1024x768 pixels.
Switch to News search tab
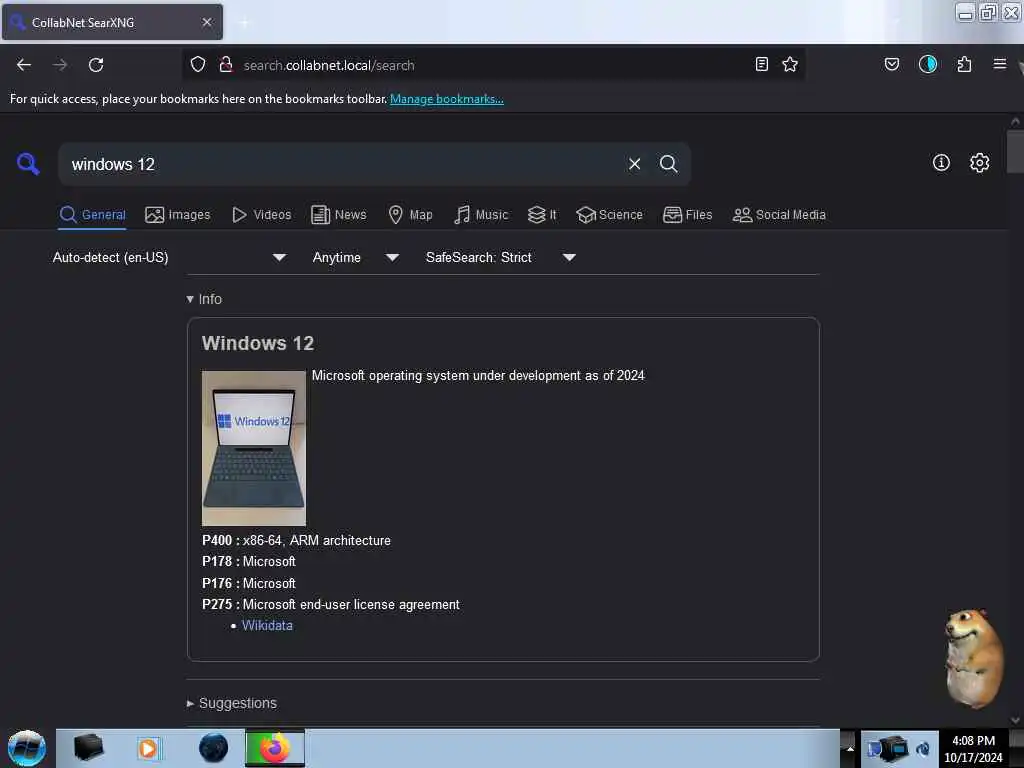point(338,215)
